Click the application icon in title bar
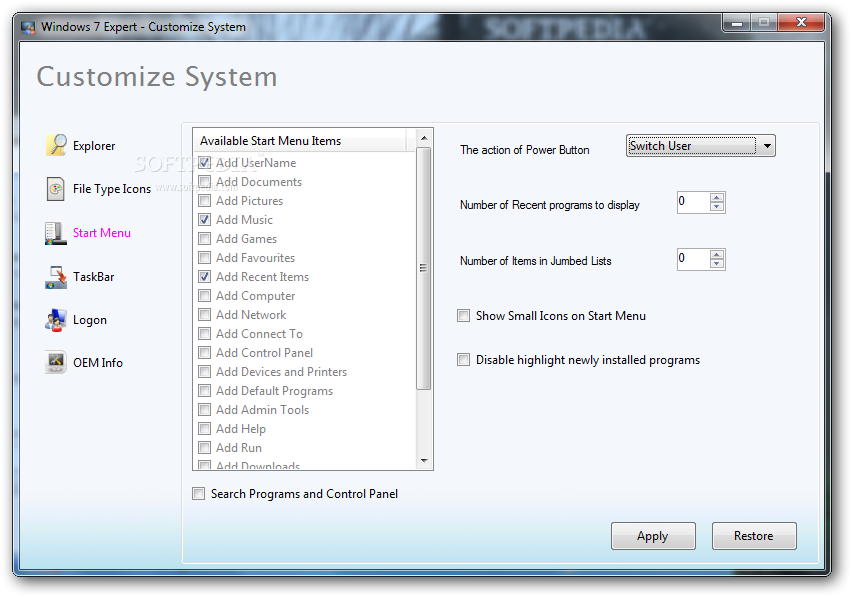The height and width of the screenshot is (597, 852). point(28,27)
